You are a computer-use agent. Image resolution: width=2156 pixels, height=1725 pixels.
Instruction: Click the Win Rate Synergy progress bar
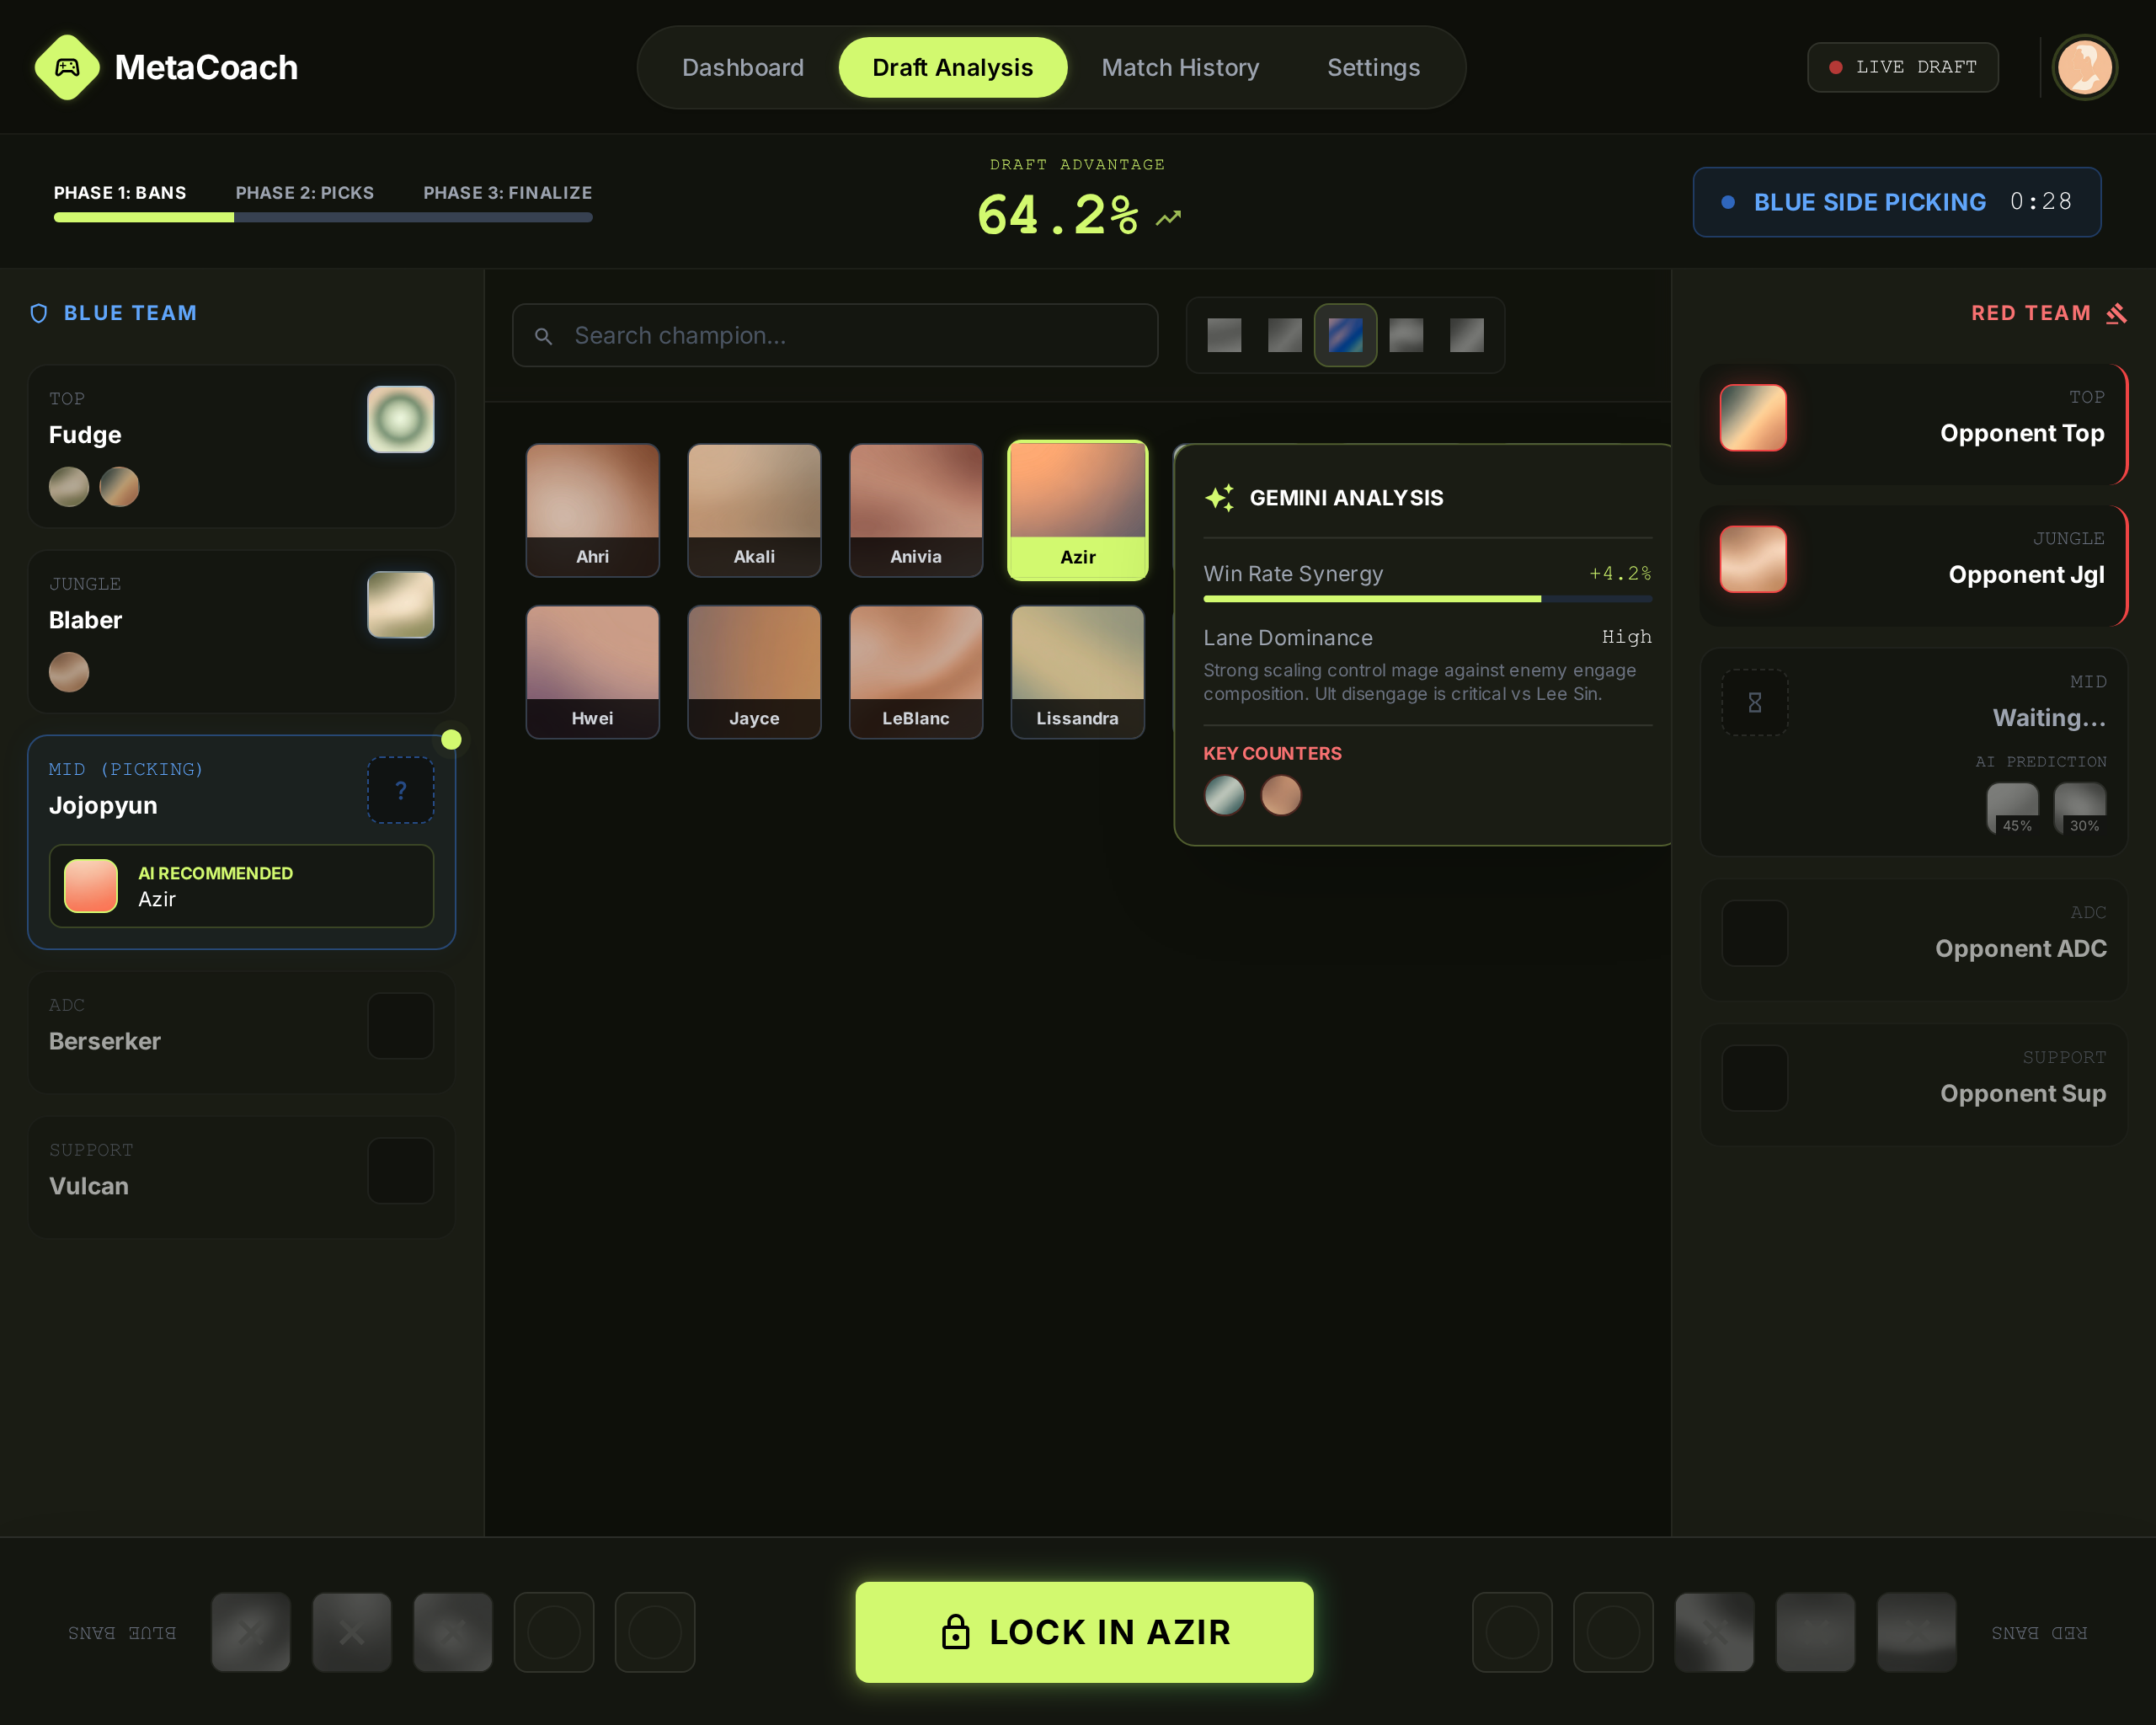point(1427,599)
